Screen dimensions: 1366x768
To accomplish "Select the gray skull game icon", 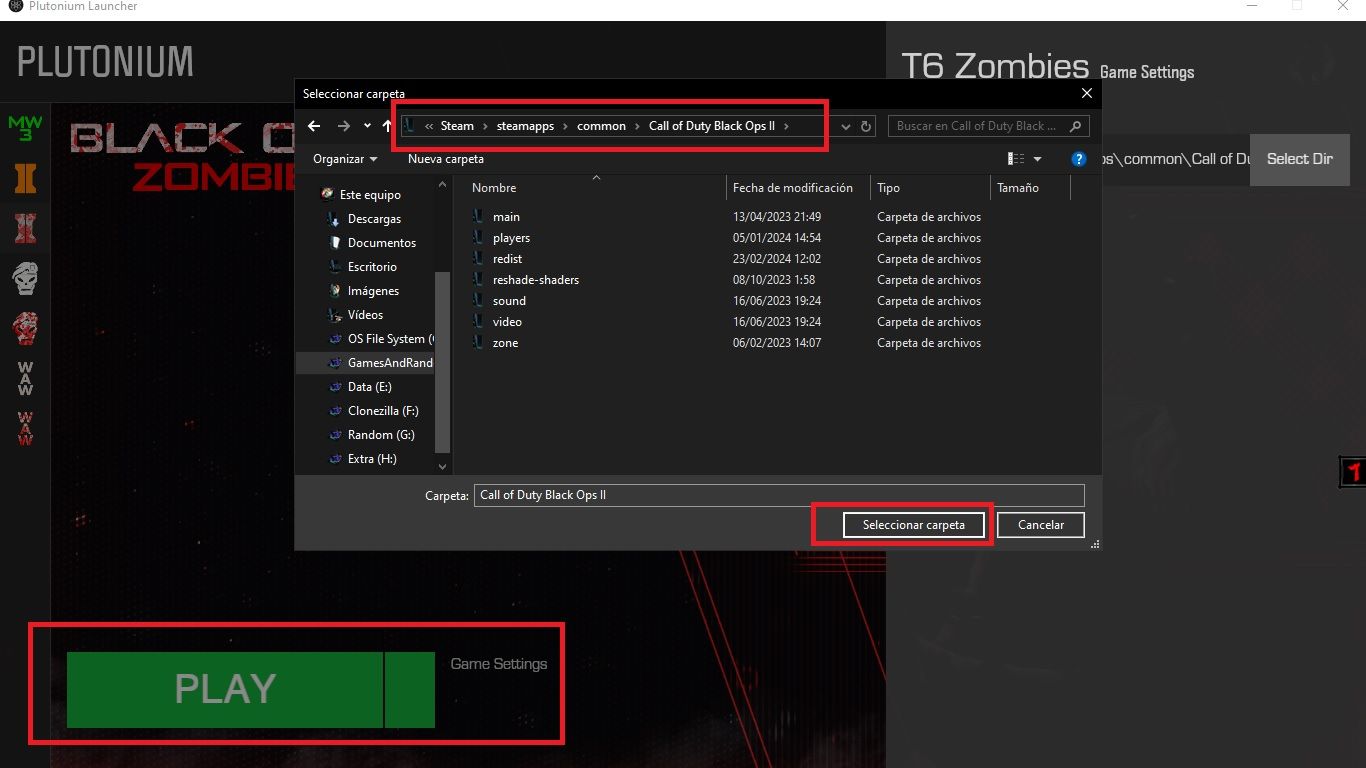I will coord(25,278).
